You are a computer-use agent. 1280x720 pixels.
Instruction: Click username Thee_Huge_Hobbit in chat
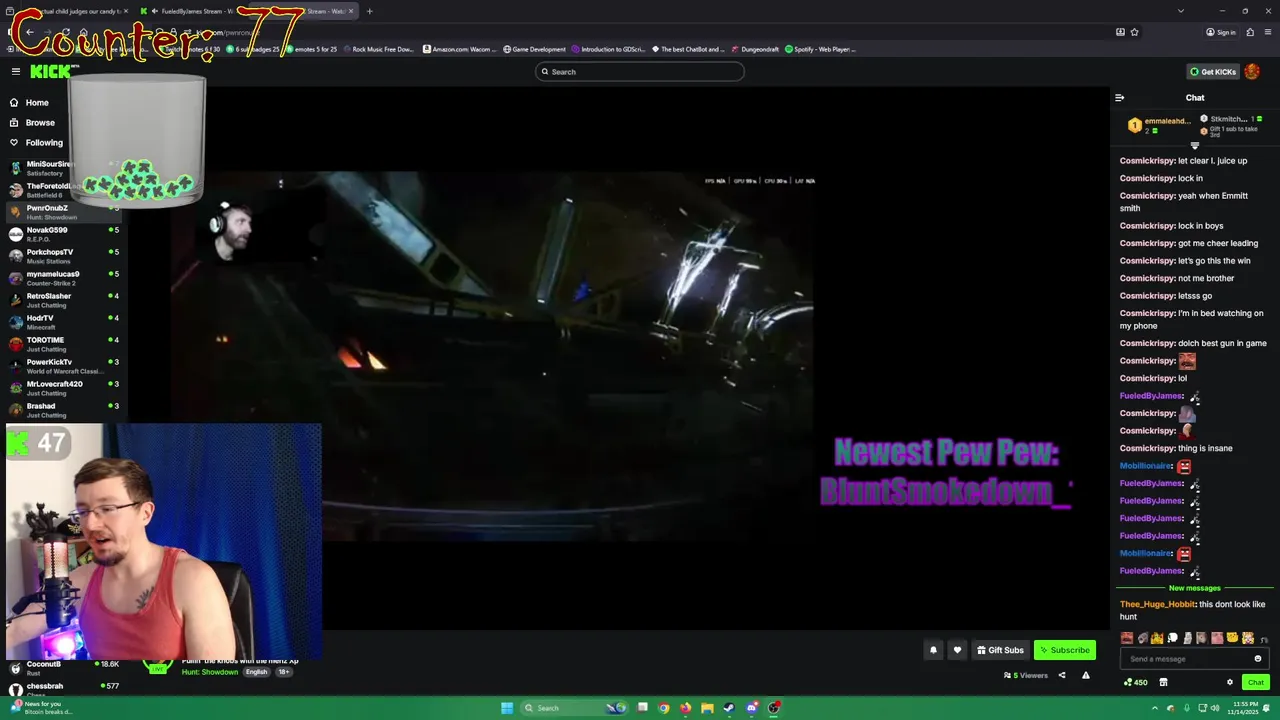1157,604
